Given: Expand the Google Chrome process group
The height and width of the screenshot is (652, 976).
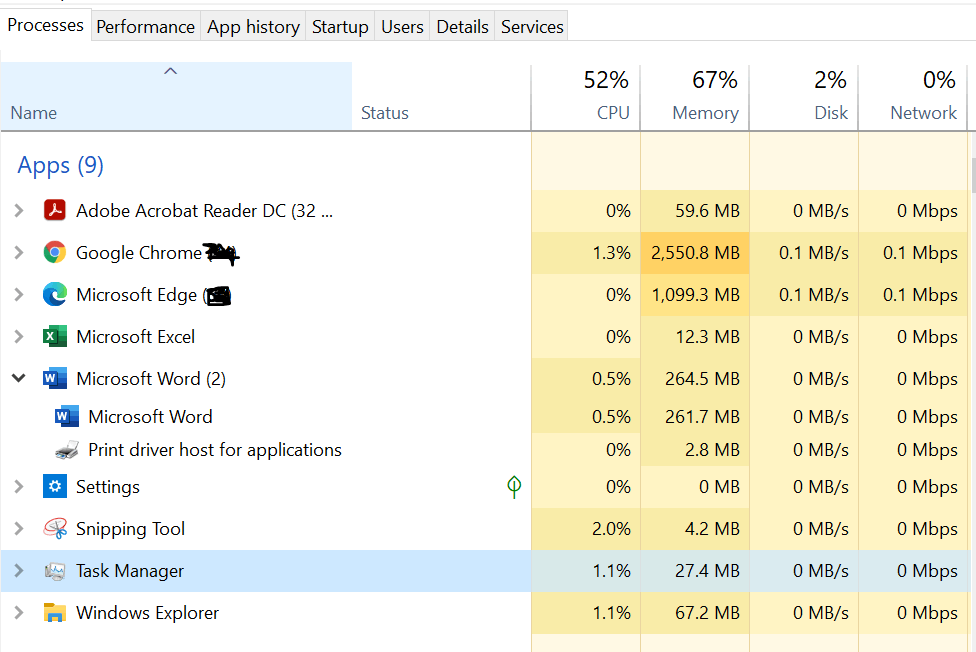Looking at the screenshot, I should (x=19, y=252).
